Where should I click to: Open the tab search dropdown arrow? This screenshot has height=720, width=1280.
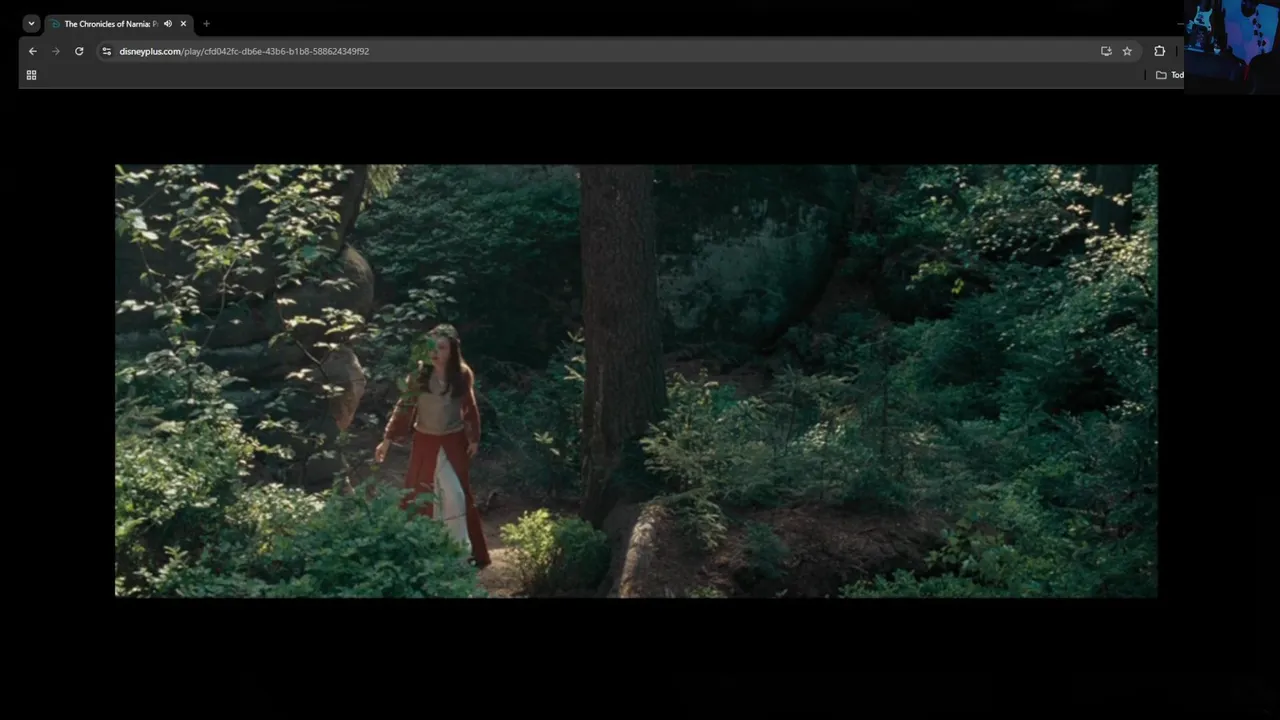31,24
